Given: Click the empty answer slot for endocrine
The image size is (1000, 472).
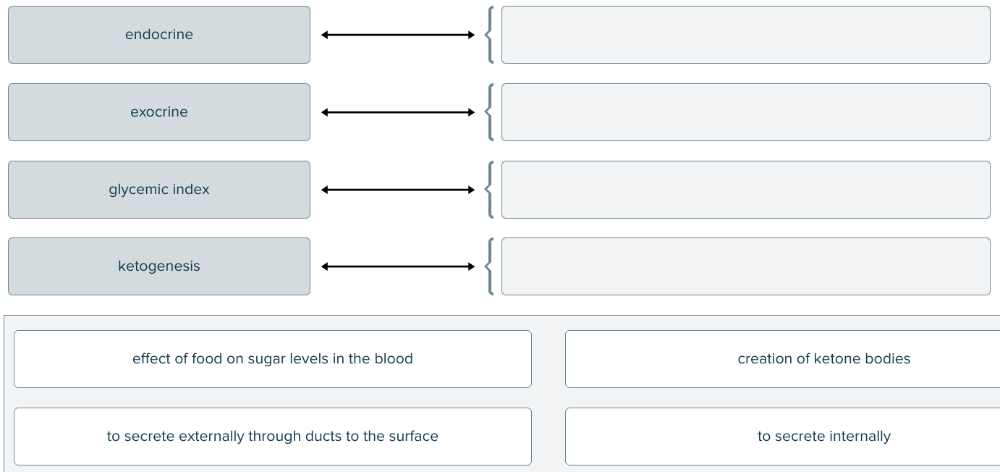Looking at the screenshot, I should click(x=745, y=35).
